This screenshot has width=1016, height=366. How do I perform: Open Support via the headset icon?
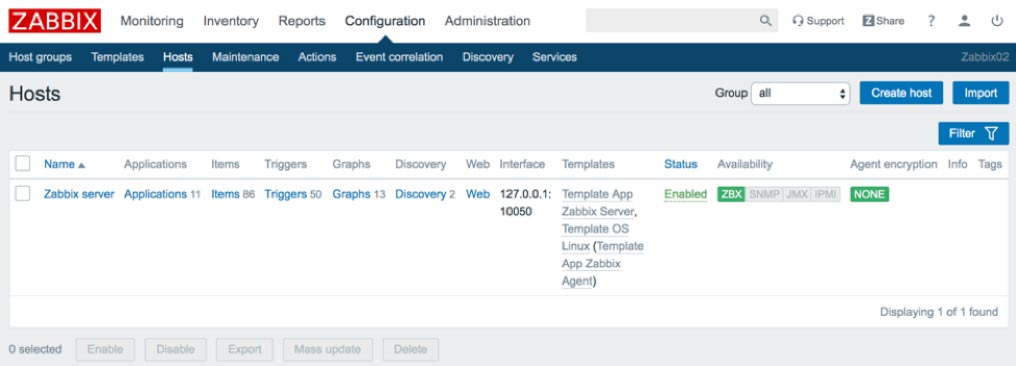coord(798,21)
